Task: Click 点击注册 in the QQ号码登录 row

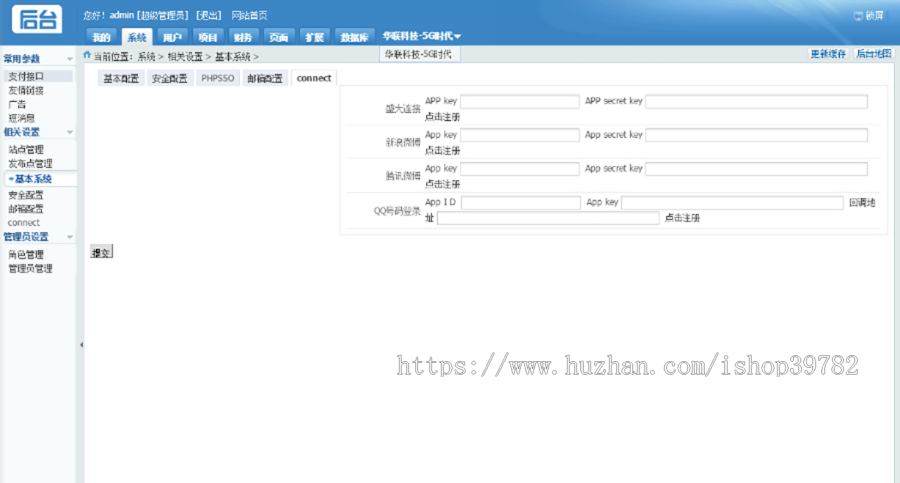Action: point(682,218)
